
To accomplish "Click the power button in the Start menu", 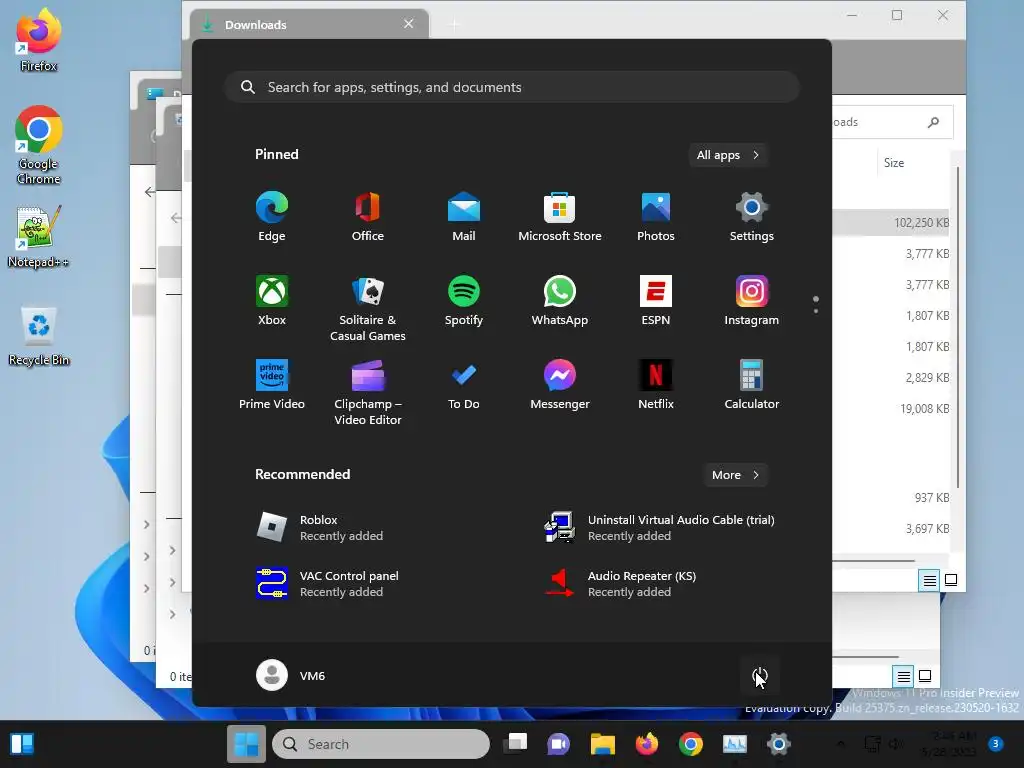I will [760, 675].
